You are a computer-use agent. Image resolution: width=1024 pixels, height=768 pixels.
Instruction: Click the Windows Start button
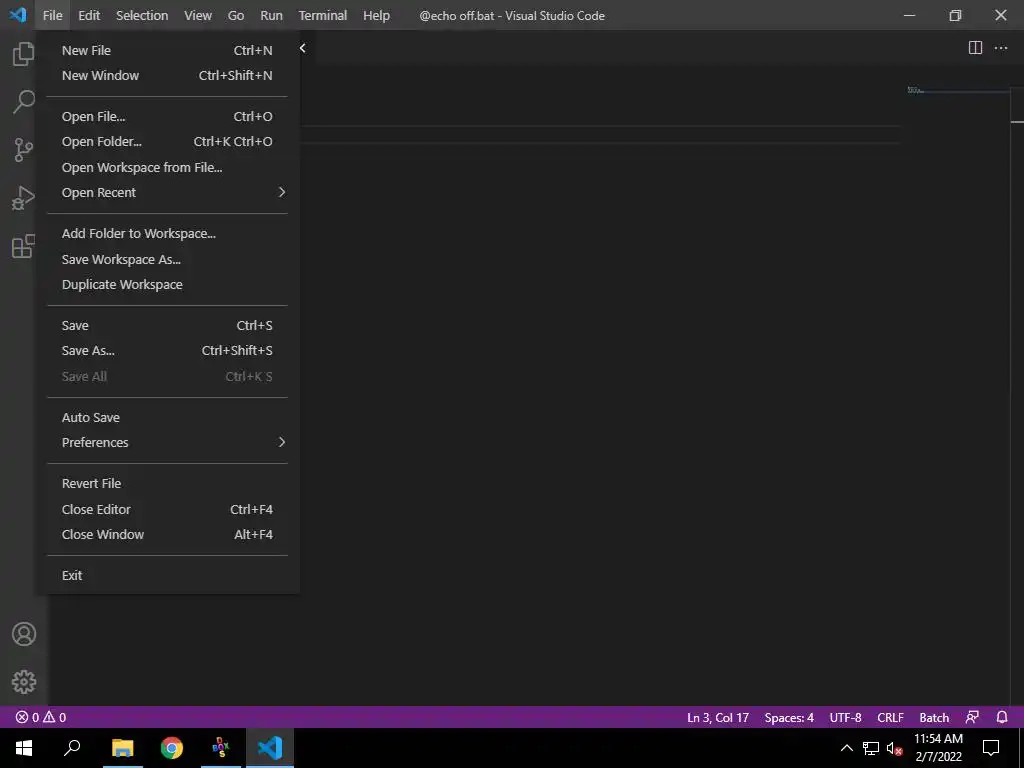[x=24, y=748]
